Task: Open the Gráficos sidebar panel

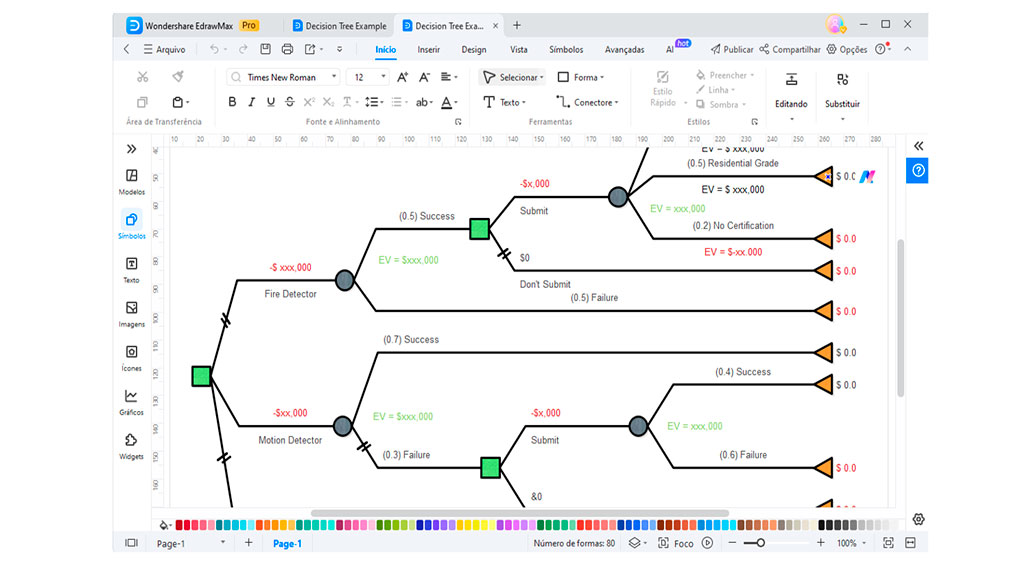Action: tap(131, 402)
